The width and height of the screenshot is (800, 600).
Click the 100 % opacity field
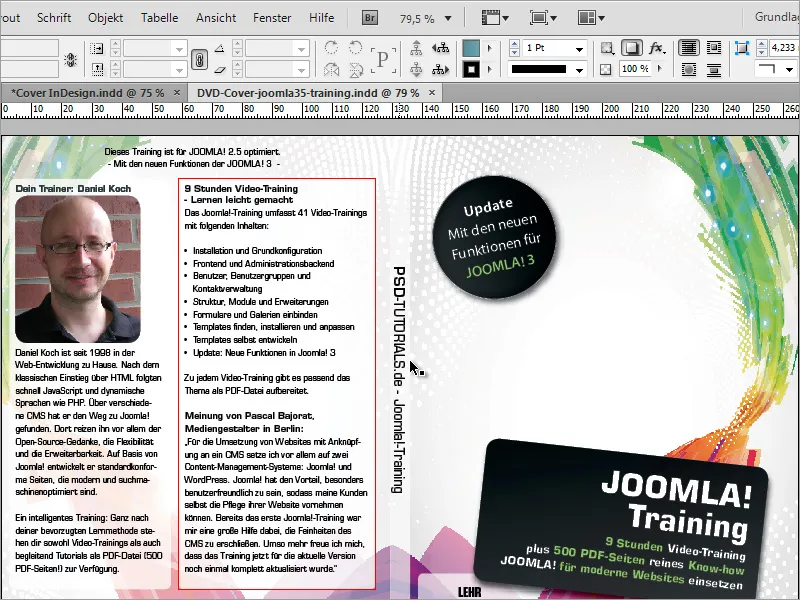(636, 69)
